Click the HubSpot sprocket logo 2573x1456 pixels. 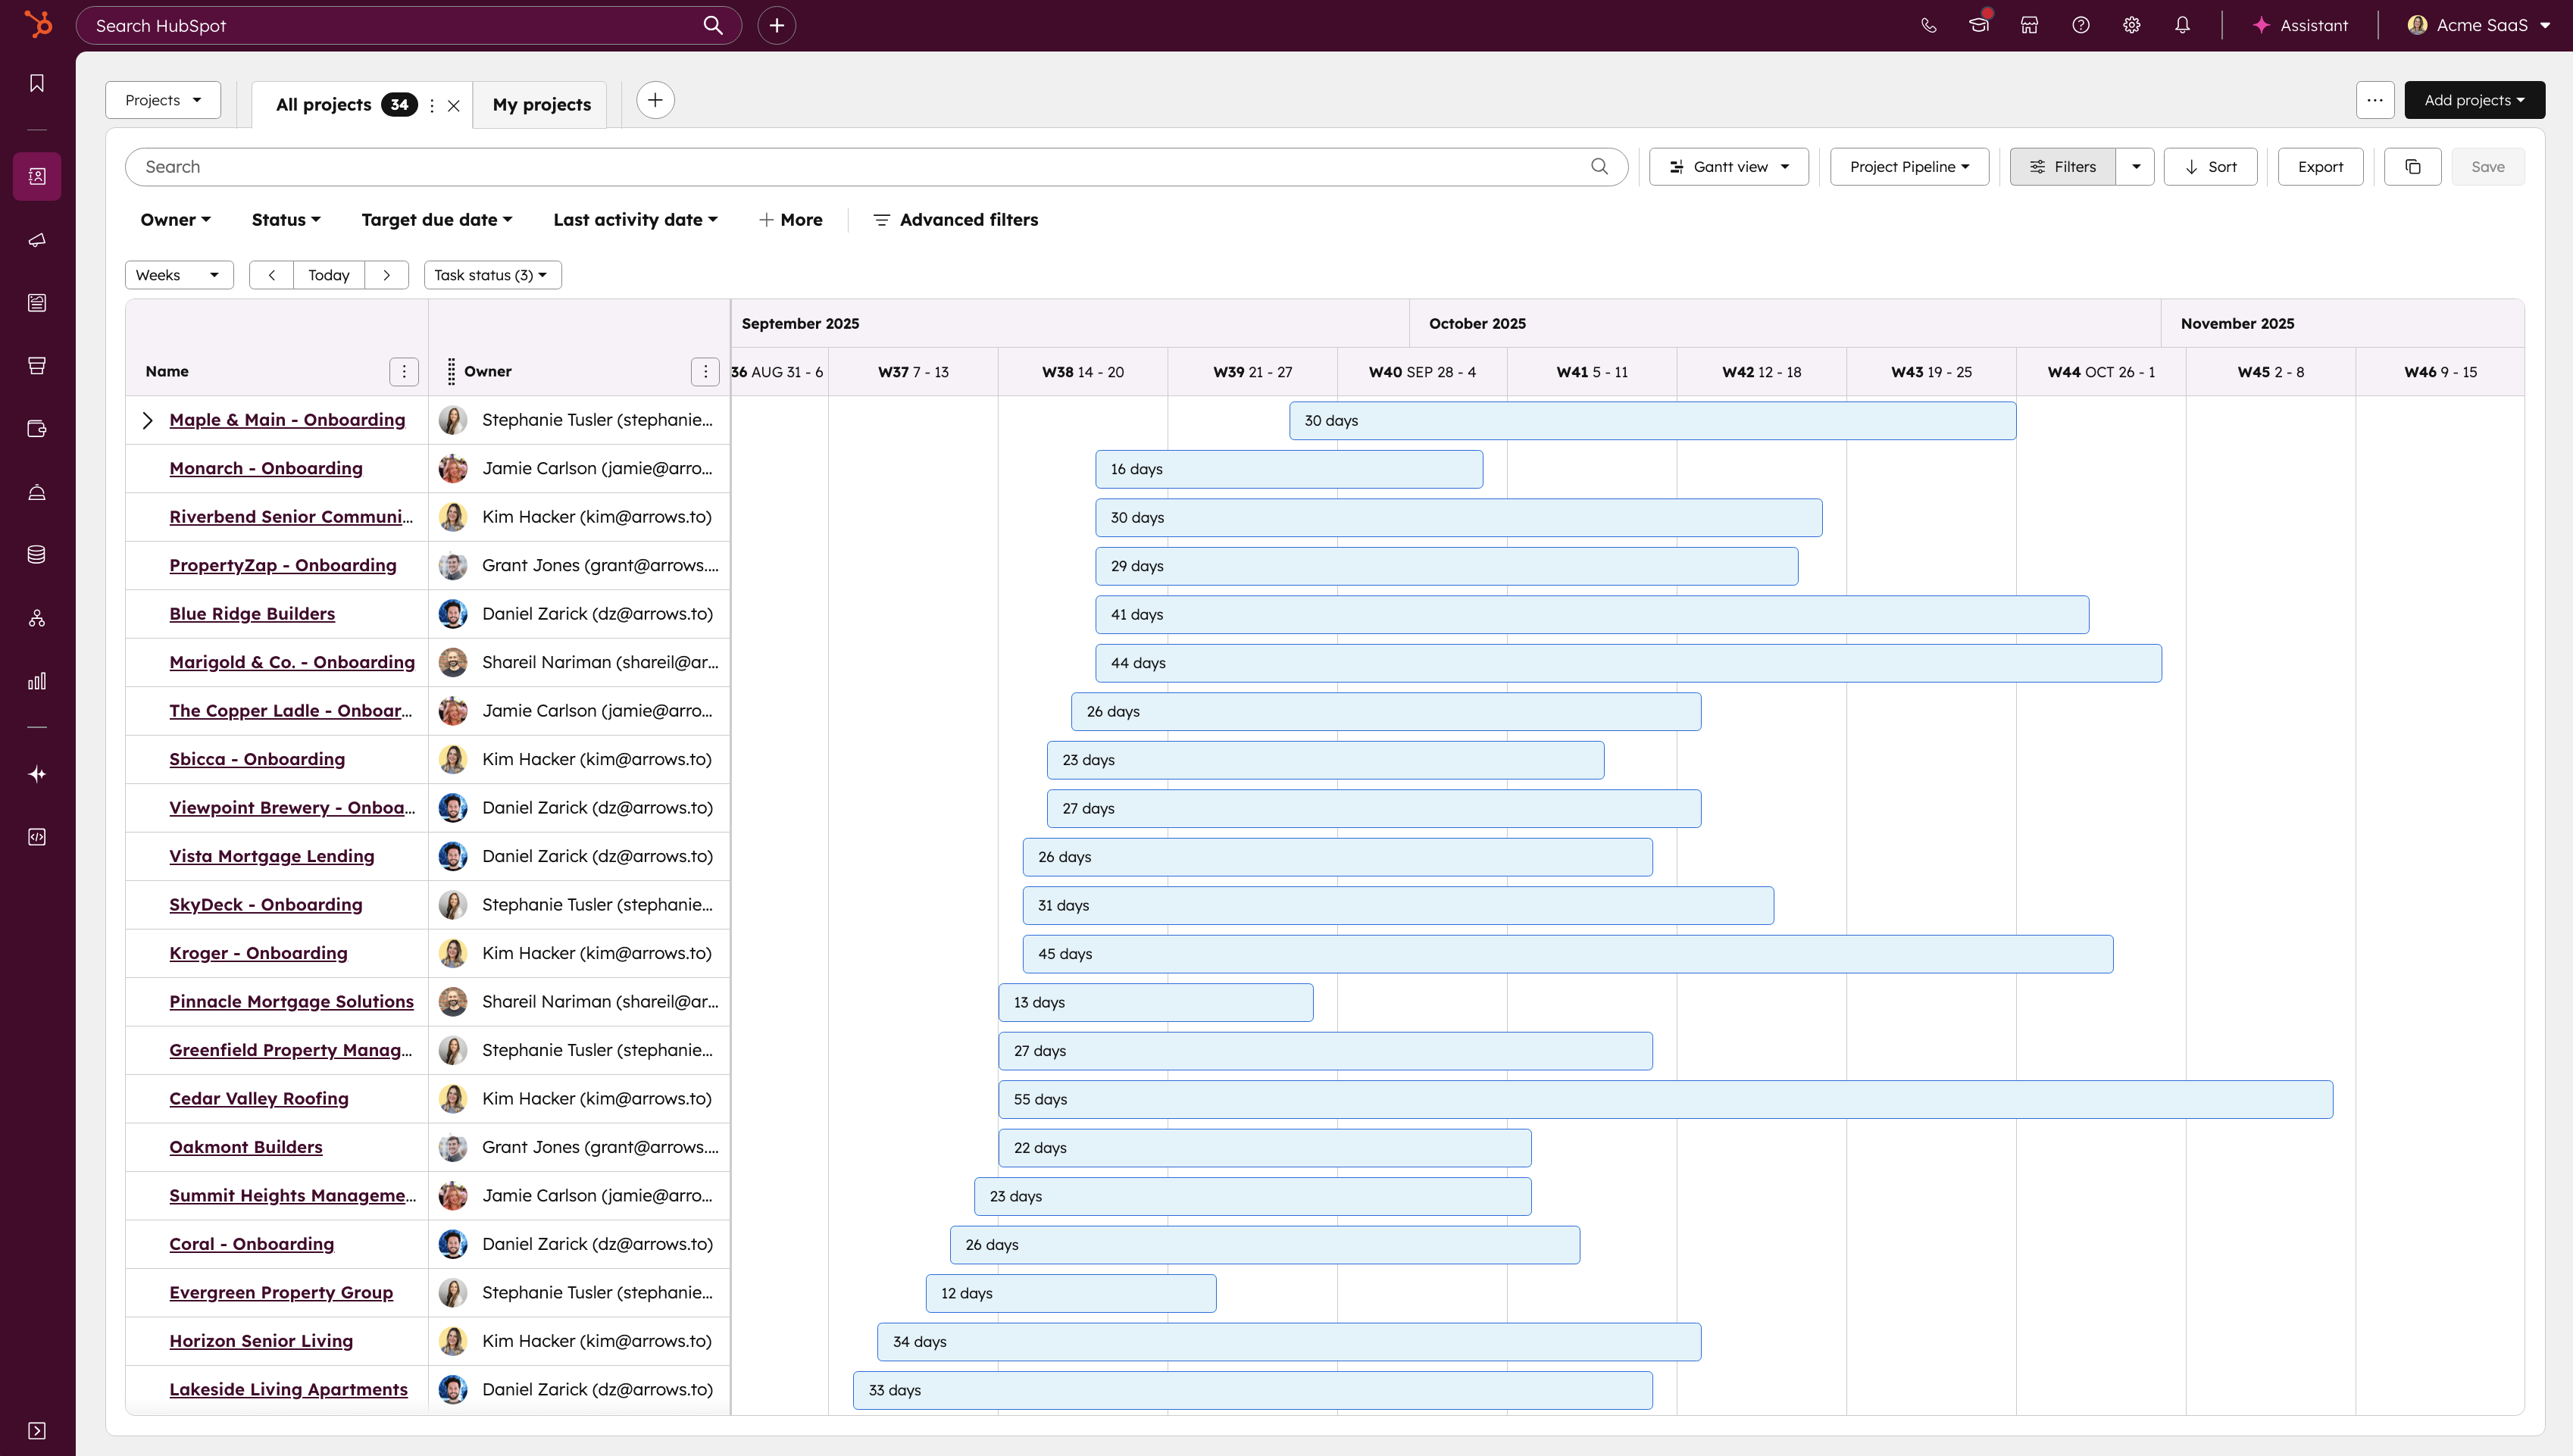37,24
